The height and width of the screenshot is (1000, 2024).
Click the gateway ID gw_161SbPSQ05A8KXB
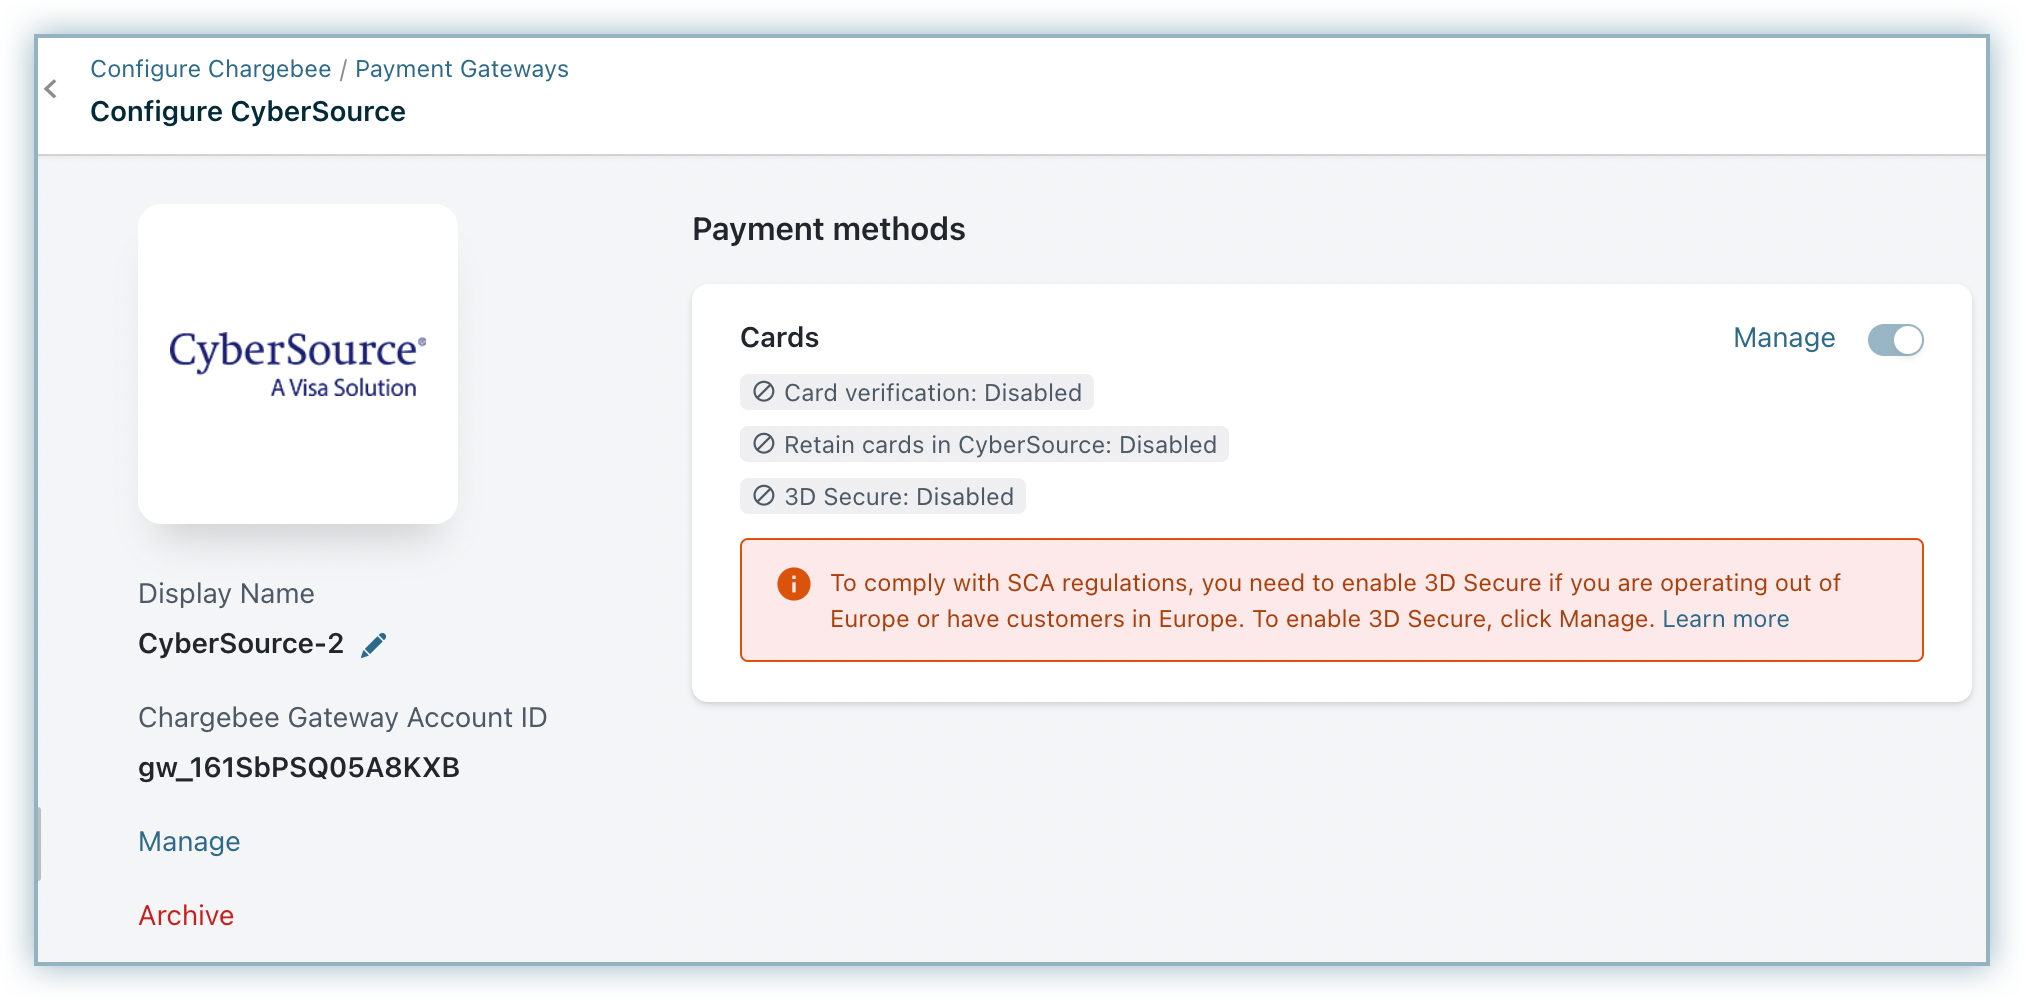pyautogui.click(x=299, y=768)
